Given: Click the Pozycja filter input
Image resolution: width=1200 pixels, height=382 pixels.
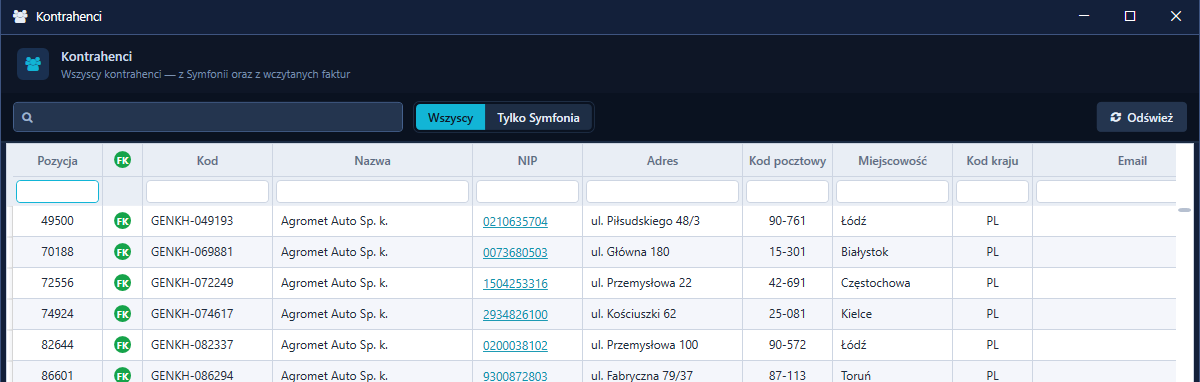Looking at the screenshot, I should tap(57, 191).
